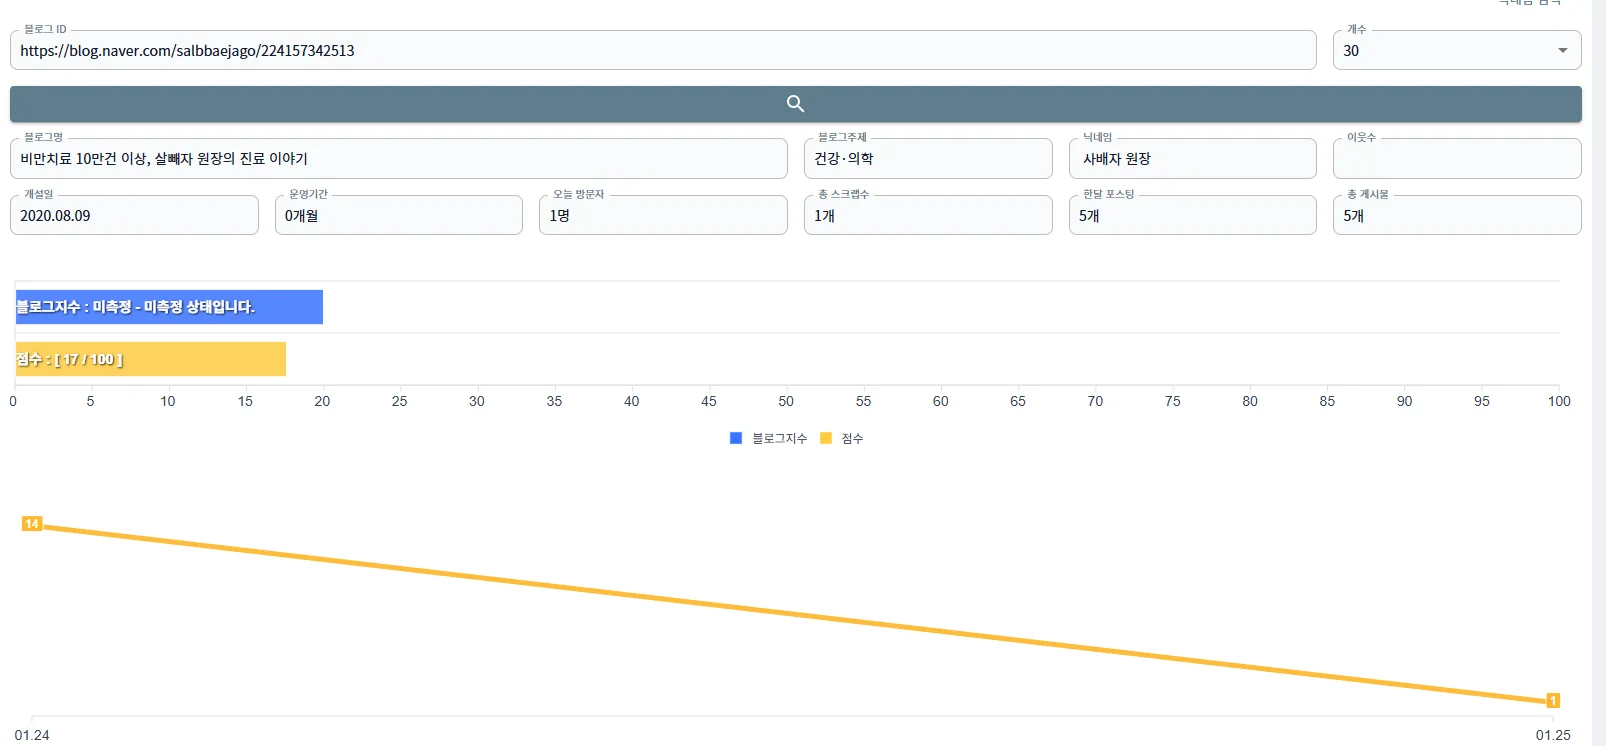
Task: Click the yellow 점수 17/100 bar
Action: [150, 359]
